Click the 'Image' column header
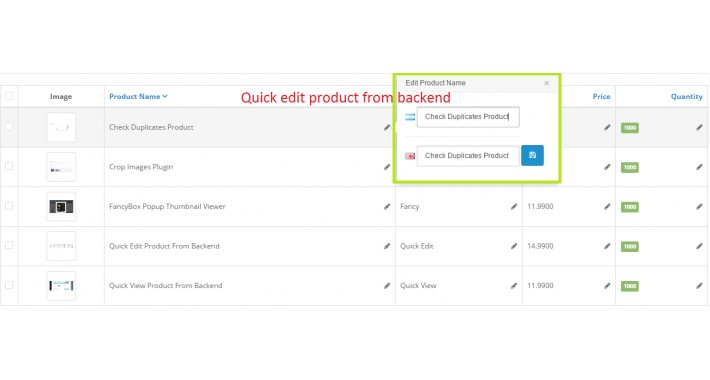Screen dimensions: 710x380 click(61, 96)
